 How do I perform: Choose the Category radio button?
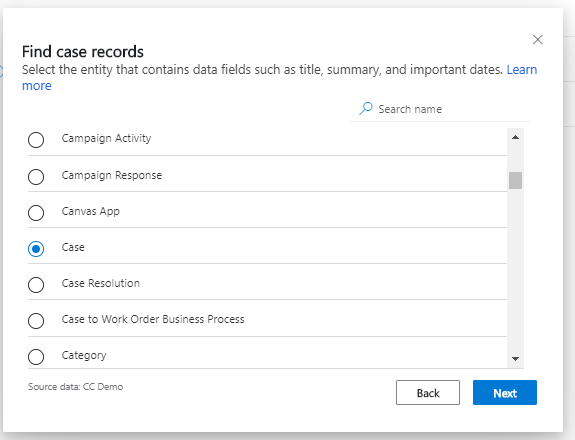36,356
